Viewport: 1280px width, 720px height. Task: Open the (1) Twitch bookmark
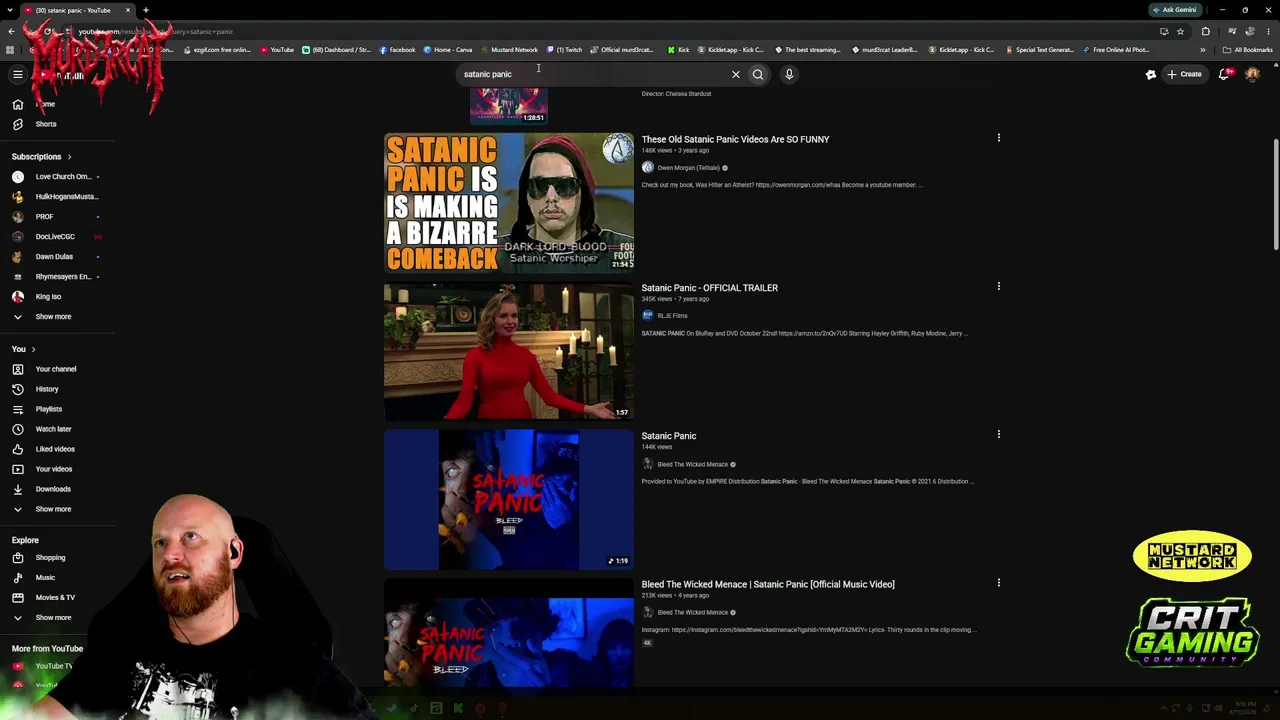pos(564,50)
